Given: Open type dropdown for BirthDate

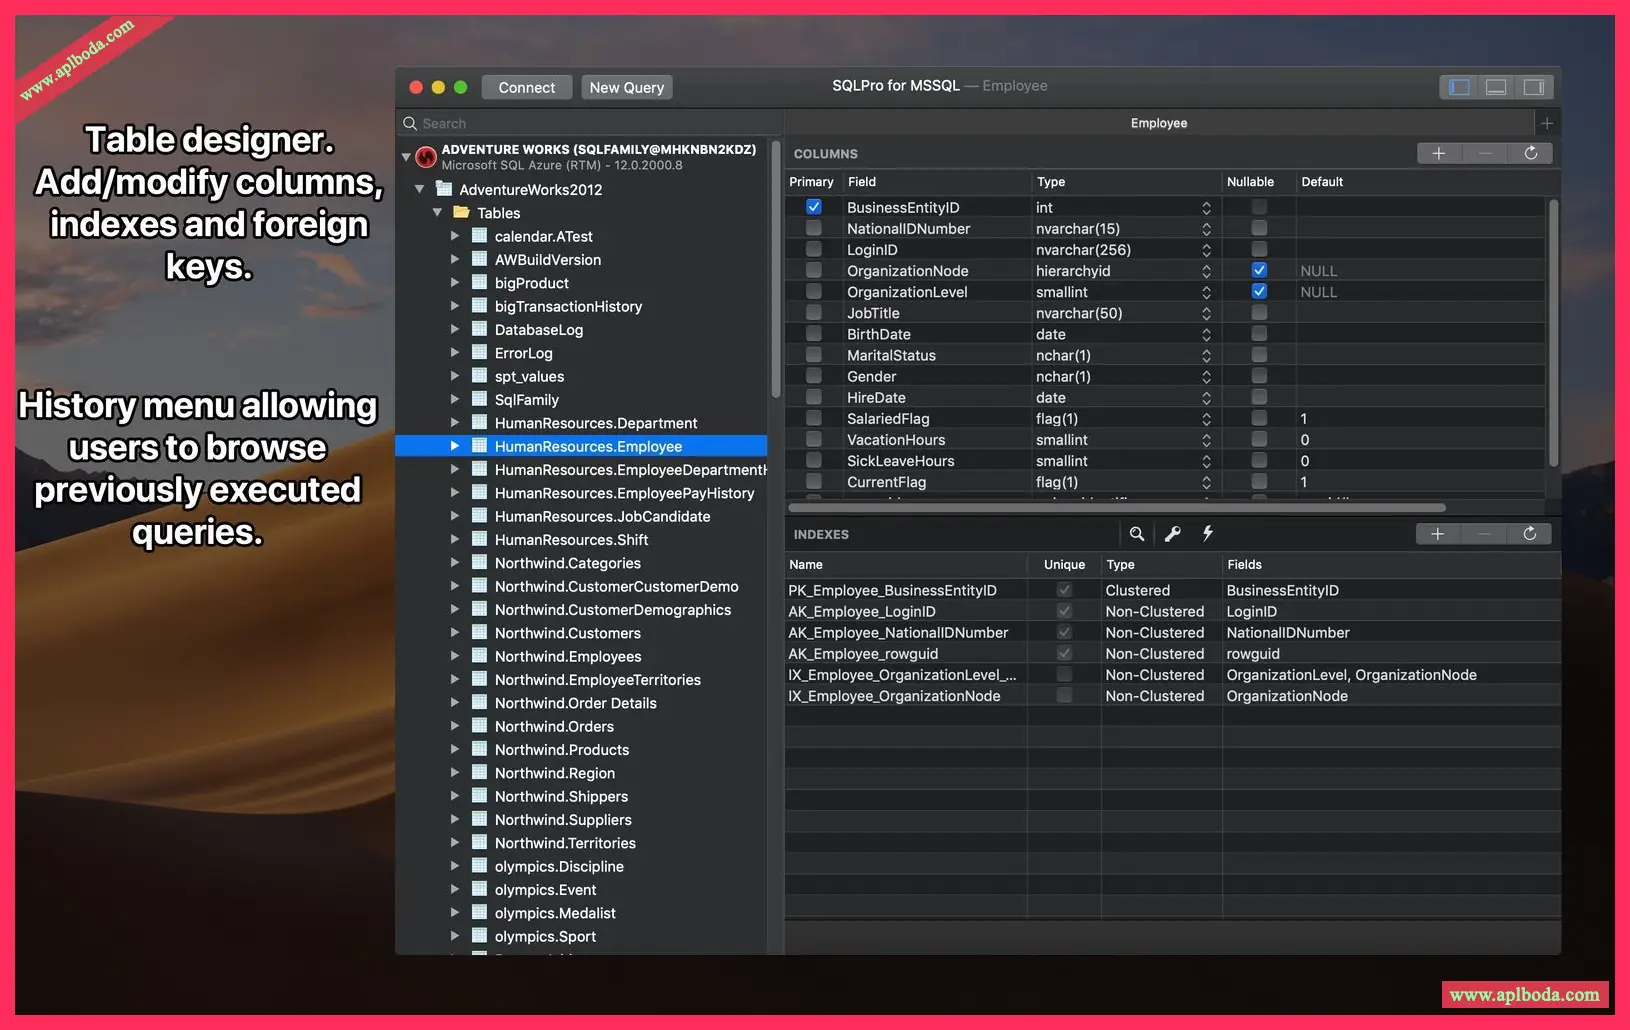Looking at the screenshot, I should 1206,334.
